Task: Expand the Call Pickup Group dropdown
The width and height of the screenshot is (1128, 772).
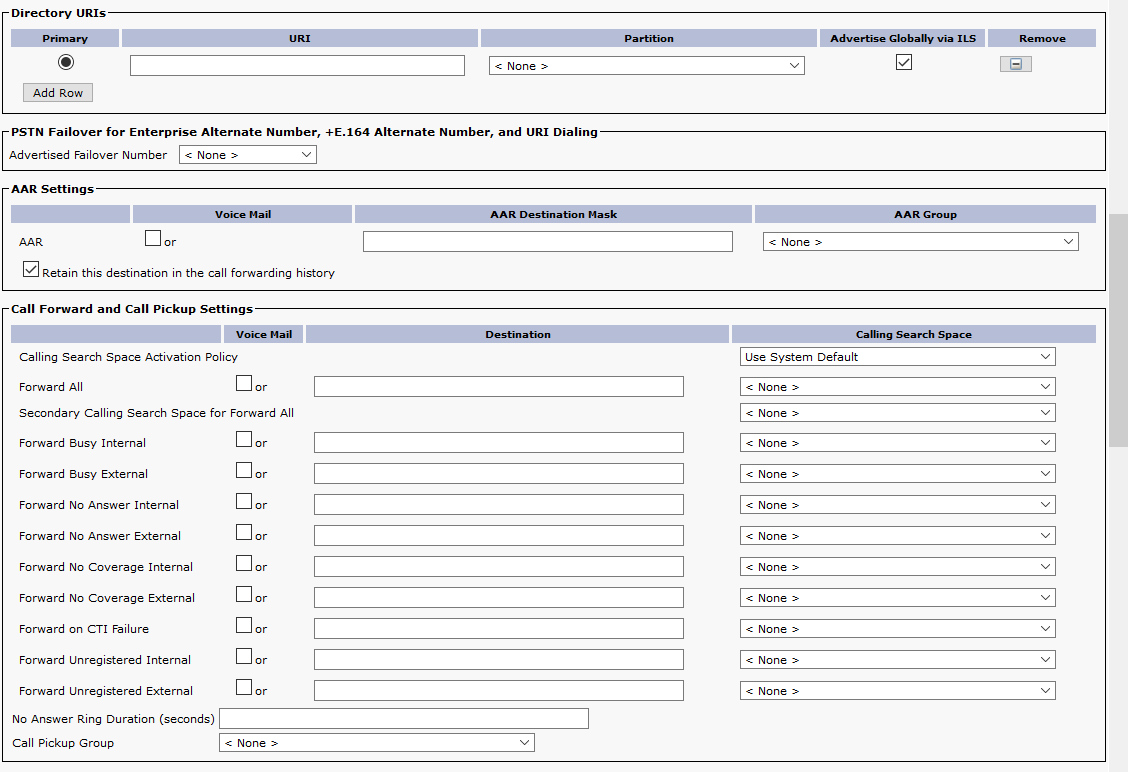Action: (376, 743)
